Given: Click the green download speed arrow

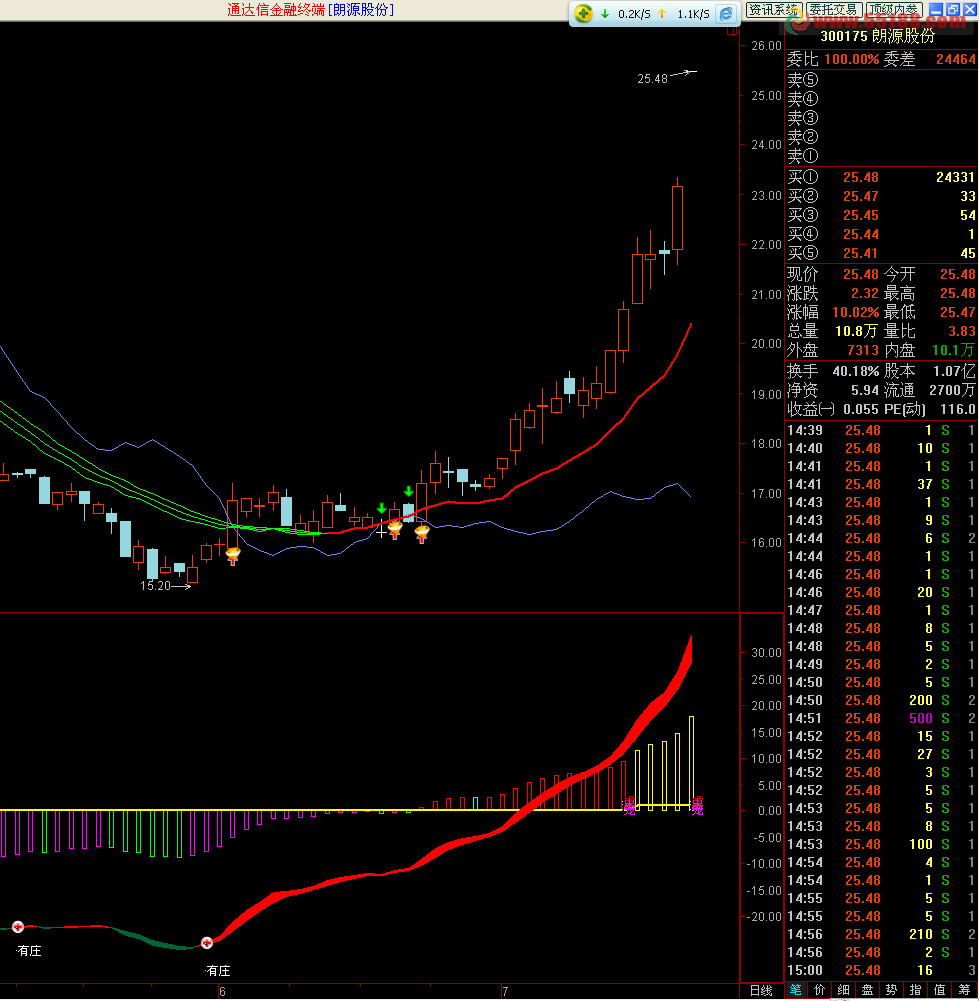Looking at the screenshot, I should [x=604, y=14].
